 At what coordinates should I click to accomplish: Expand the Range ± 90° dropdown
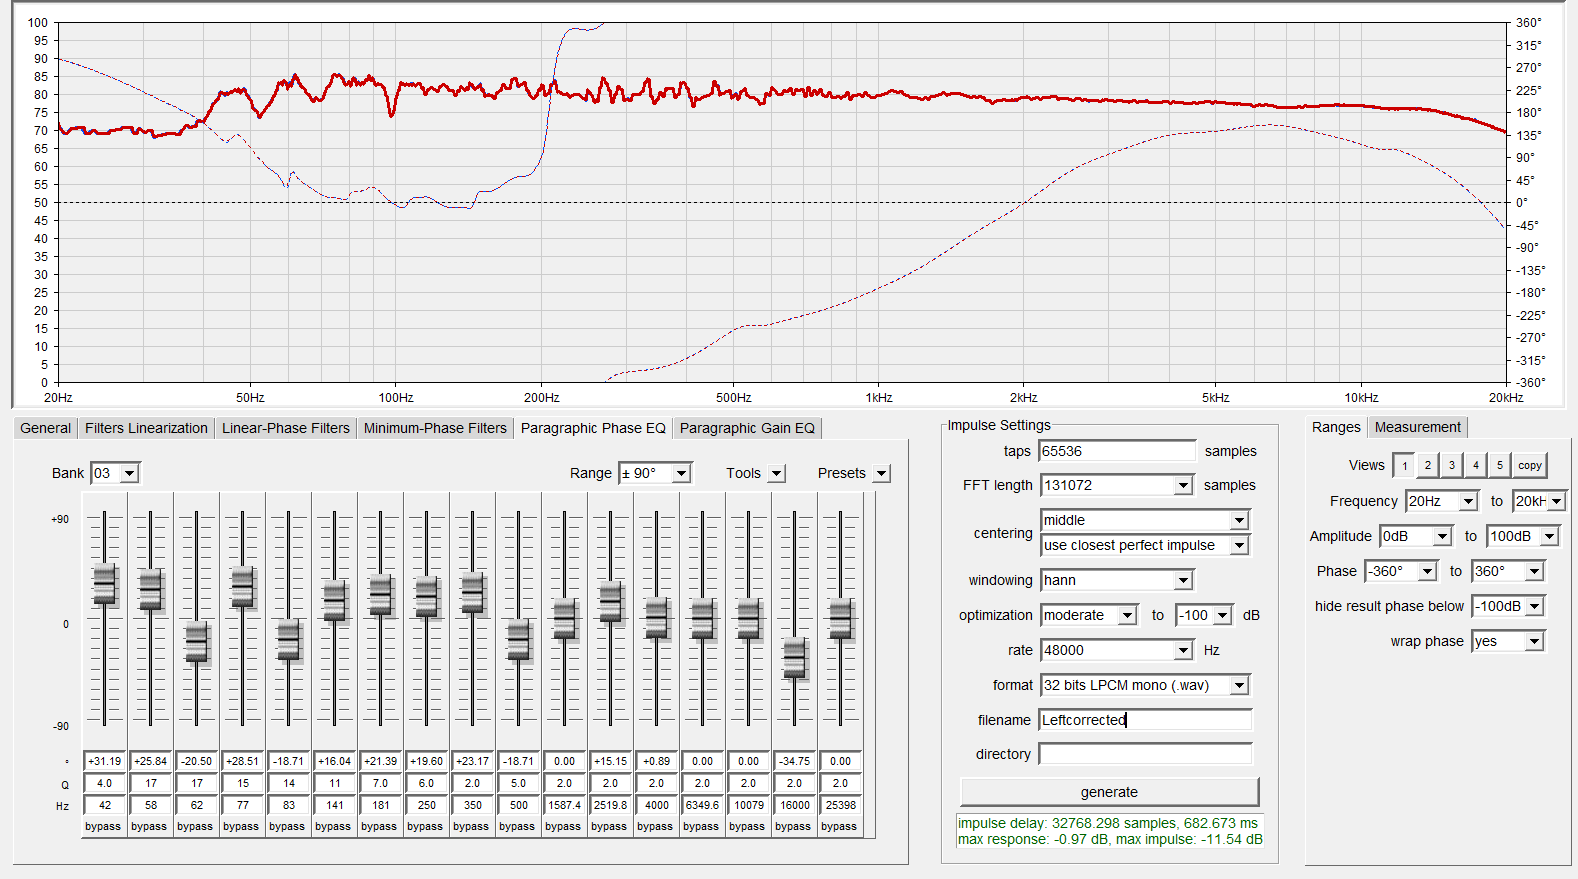point(681,473)
